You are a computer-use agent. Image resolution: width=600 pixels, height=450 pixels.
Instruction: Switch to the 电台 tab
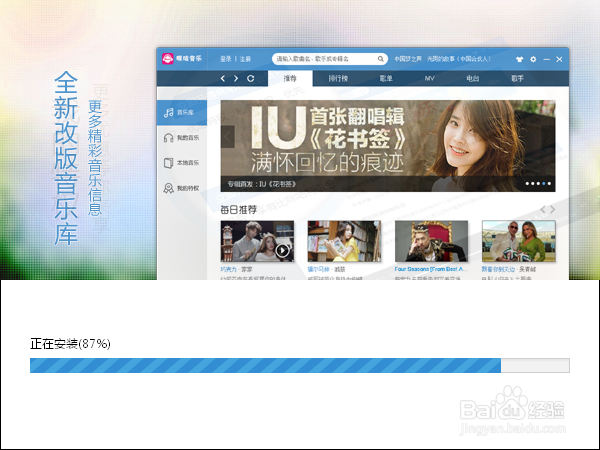click(473, 78)
